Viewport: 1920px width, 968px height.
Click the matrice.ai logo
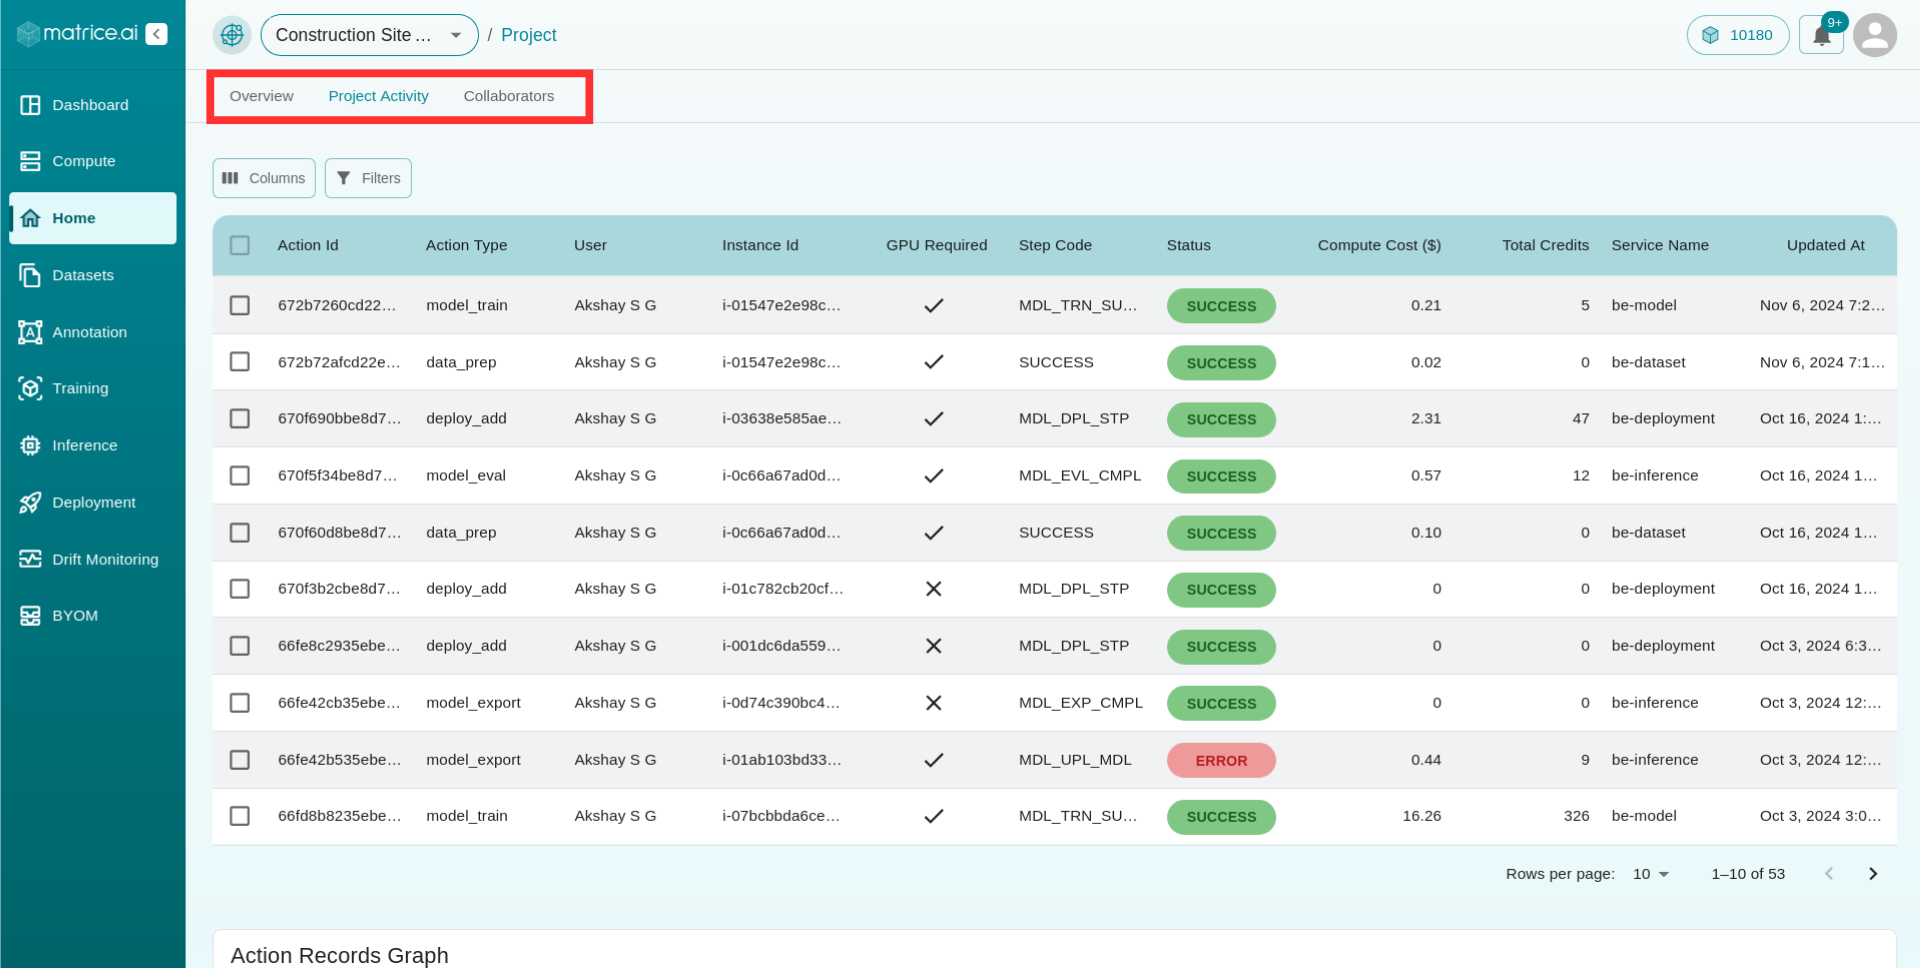[x=78, y=33]
